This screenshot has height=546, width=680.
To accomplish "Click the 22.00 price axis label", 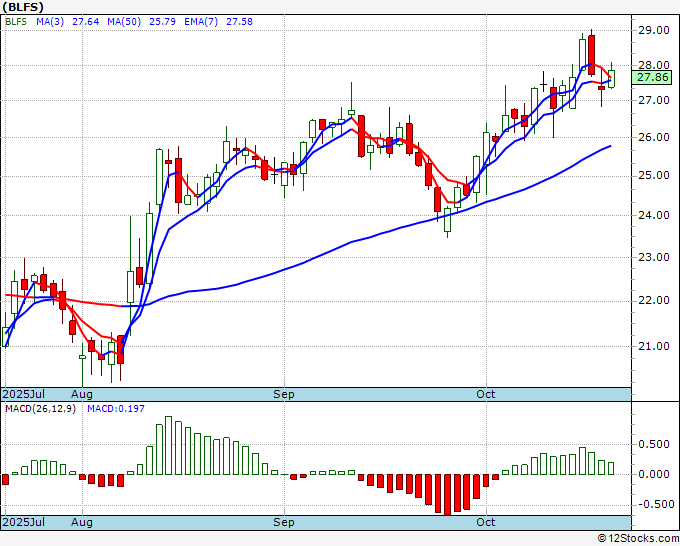I will tap(653, 300).
